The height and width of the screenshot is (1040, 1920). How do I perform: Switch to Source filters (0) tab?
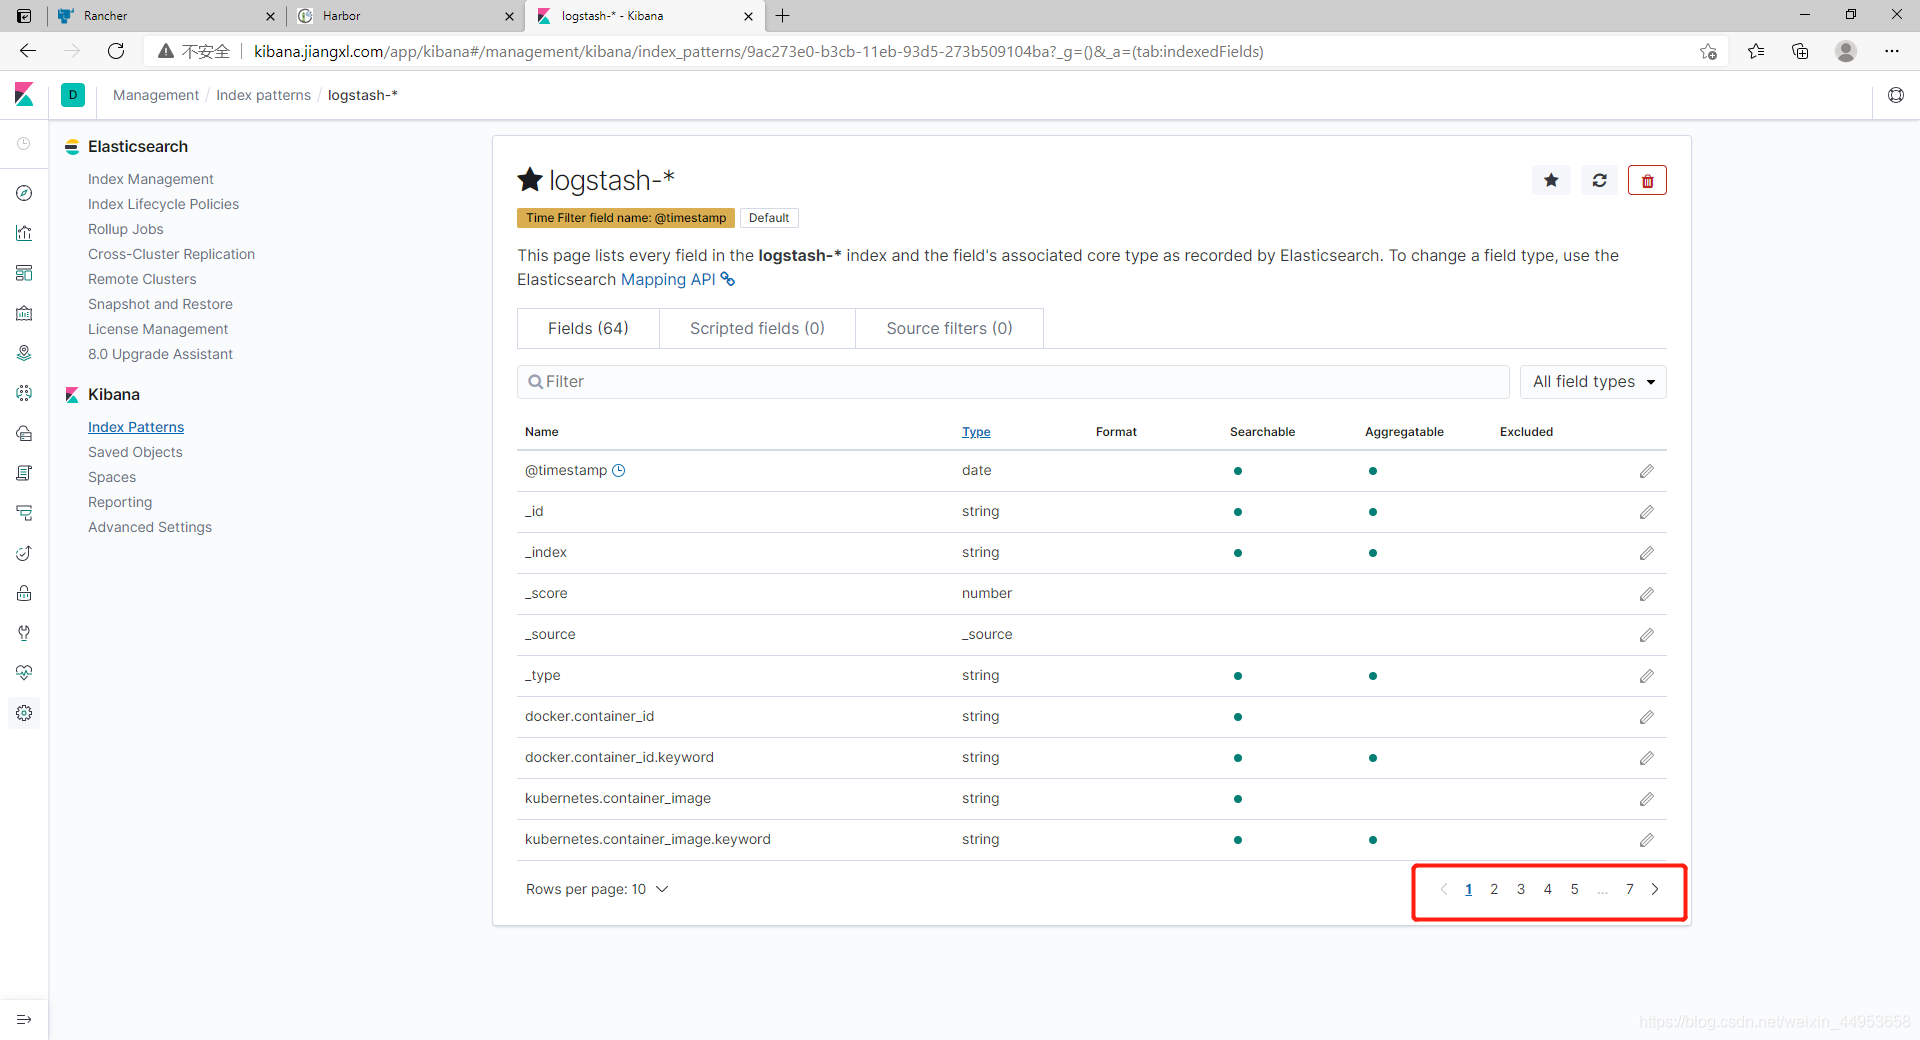(x=949, y=328)
